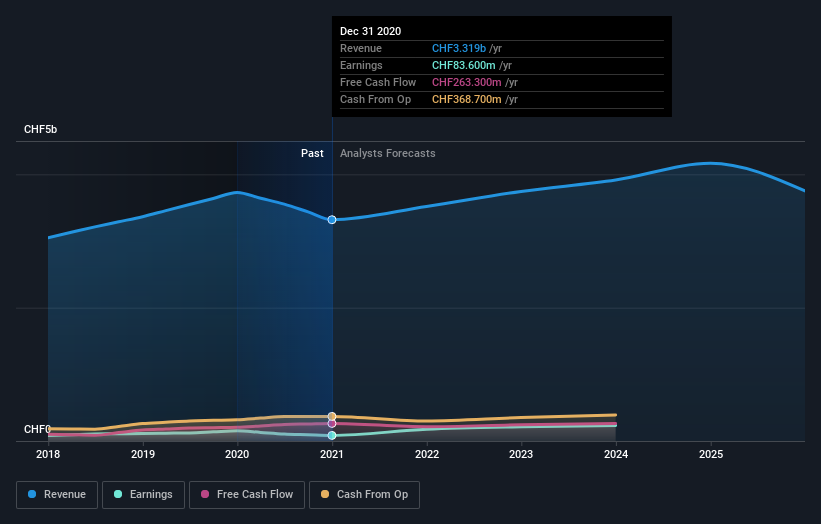Click the teal dot in the Earnings legend
The width and height of the screenshot is (821, 524).
click(x=118, y=494)
